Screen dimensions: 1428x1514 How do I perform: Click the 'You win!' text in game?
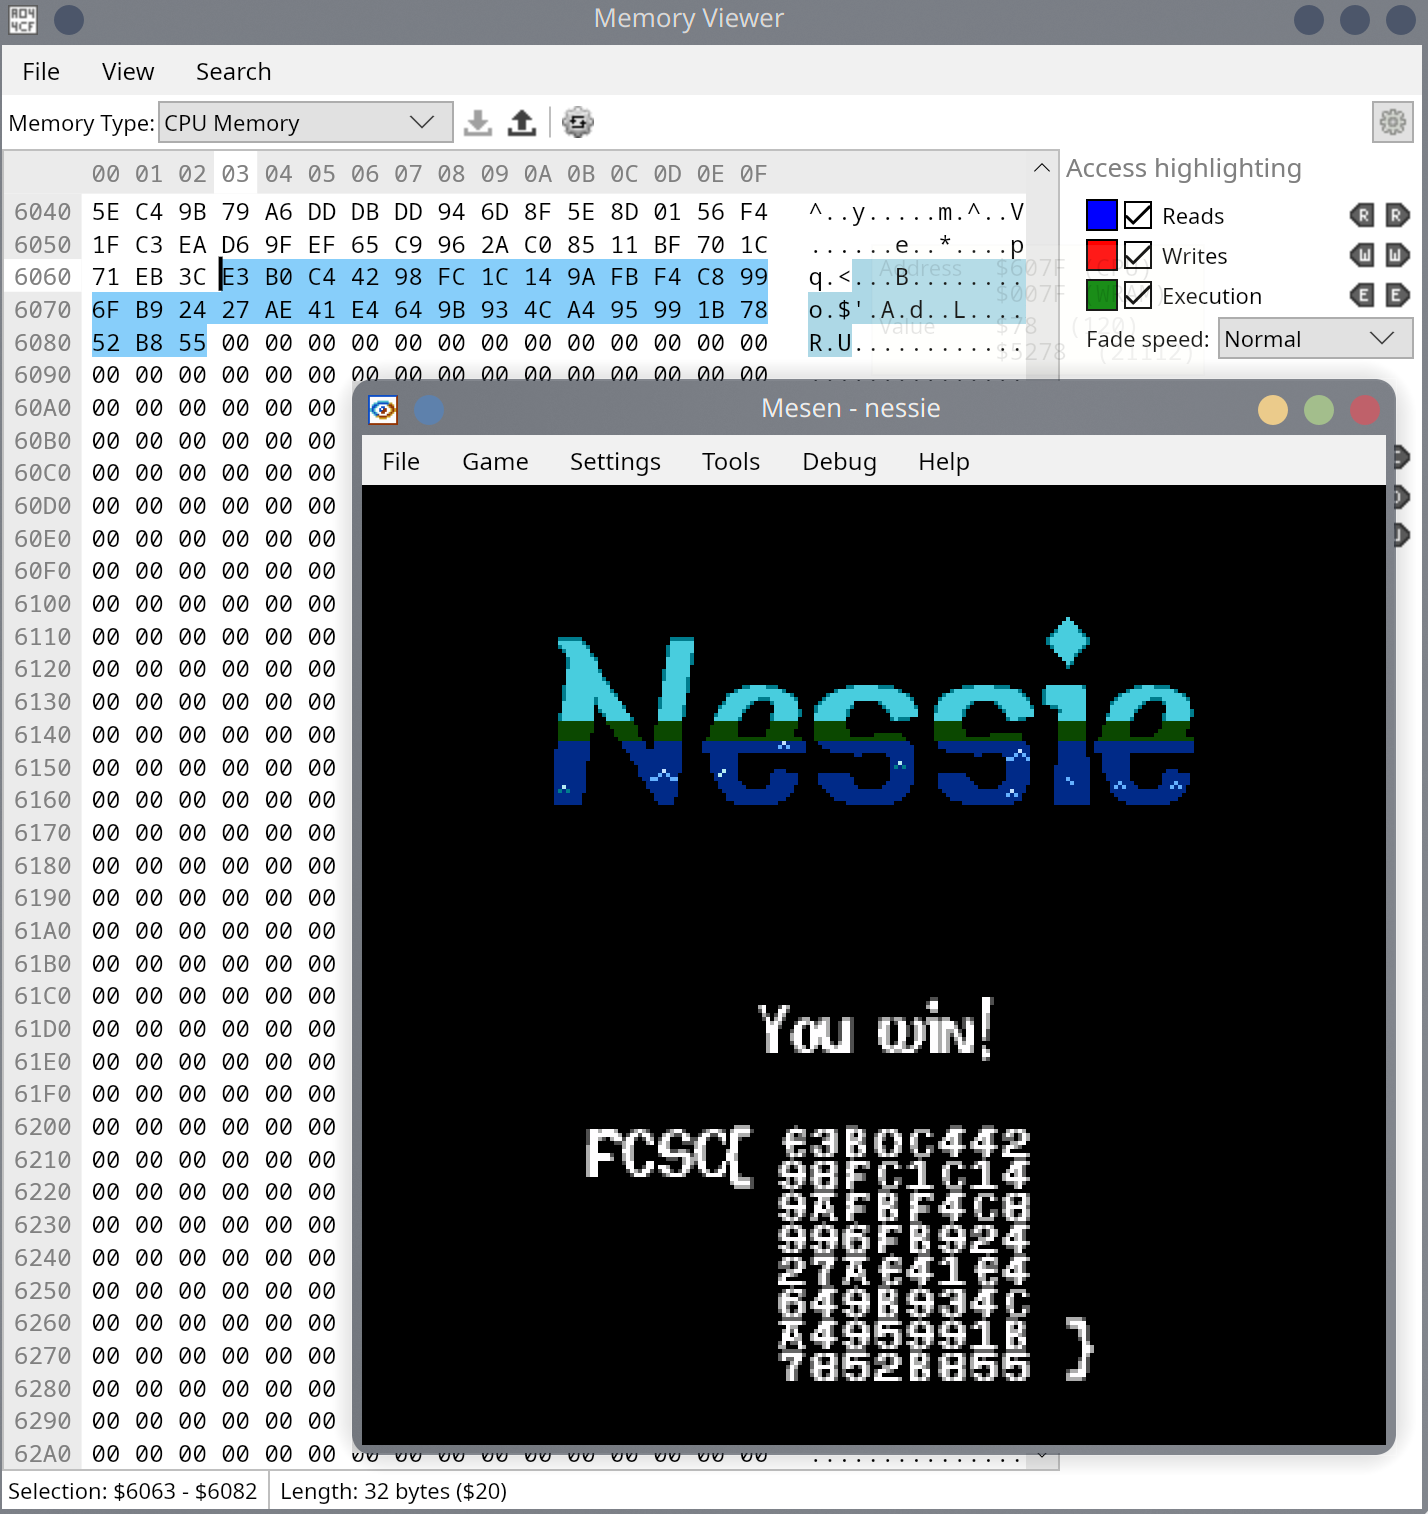[875, 1027]
